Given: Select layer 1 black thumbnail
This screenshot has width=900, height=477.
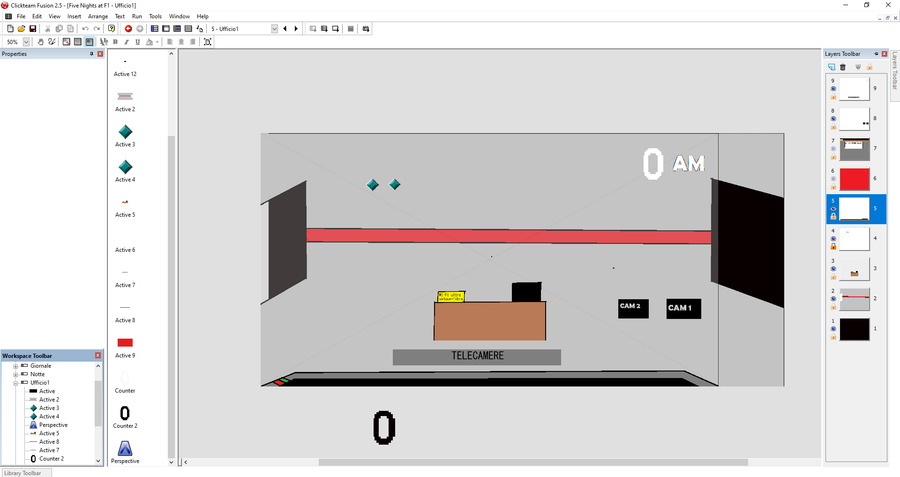Looking at the screenshot, I should pos(854,329).
